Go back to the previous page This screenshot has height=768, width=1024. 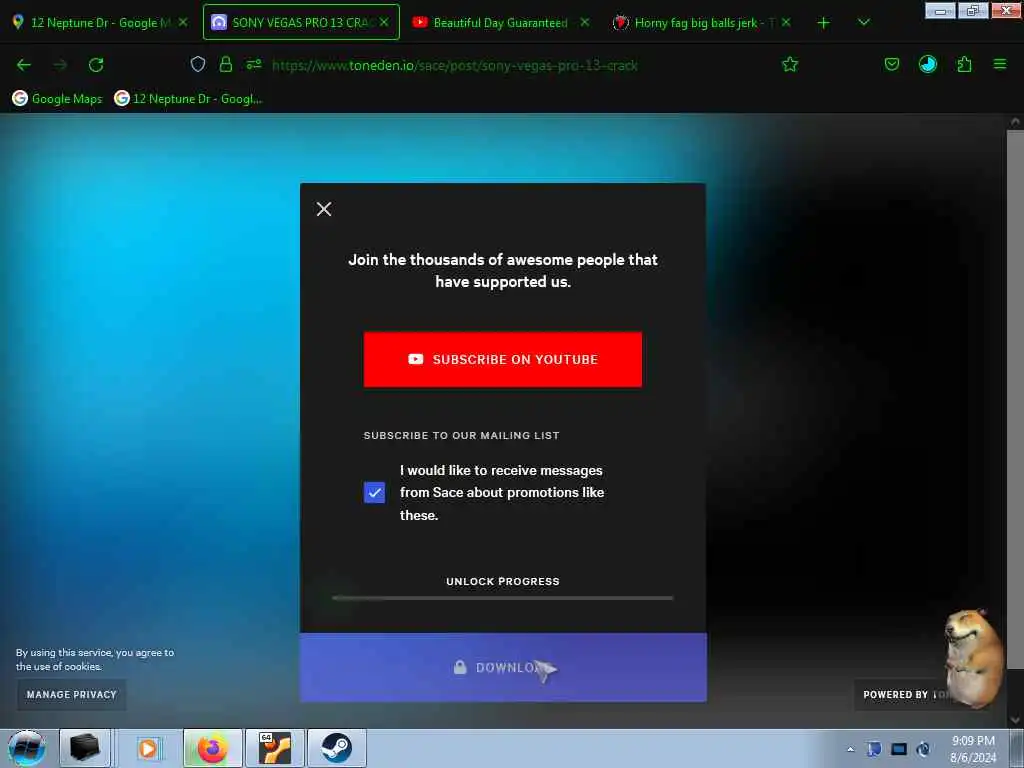click(24, 65)
